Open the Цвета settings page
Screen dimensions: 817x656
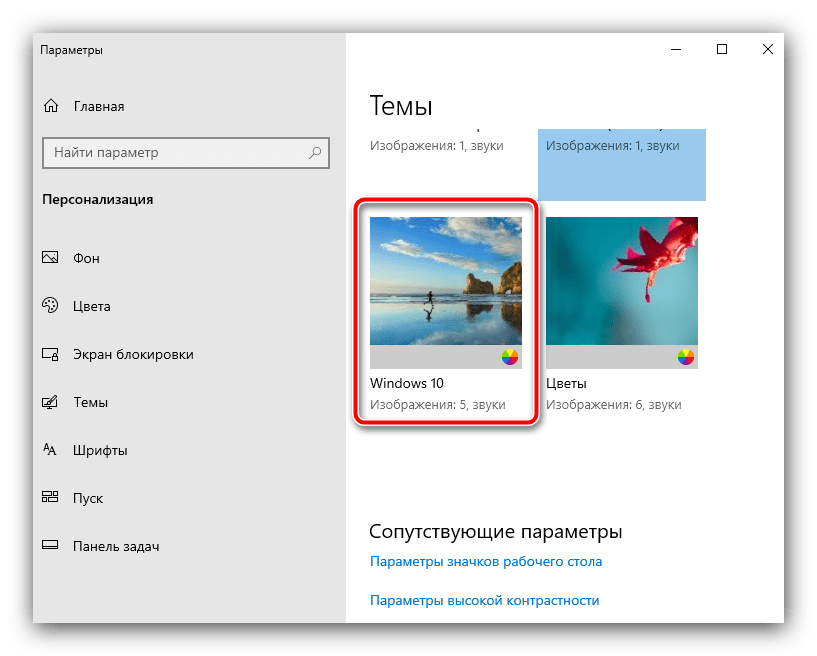point(92,306)
